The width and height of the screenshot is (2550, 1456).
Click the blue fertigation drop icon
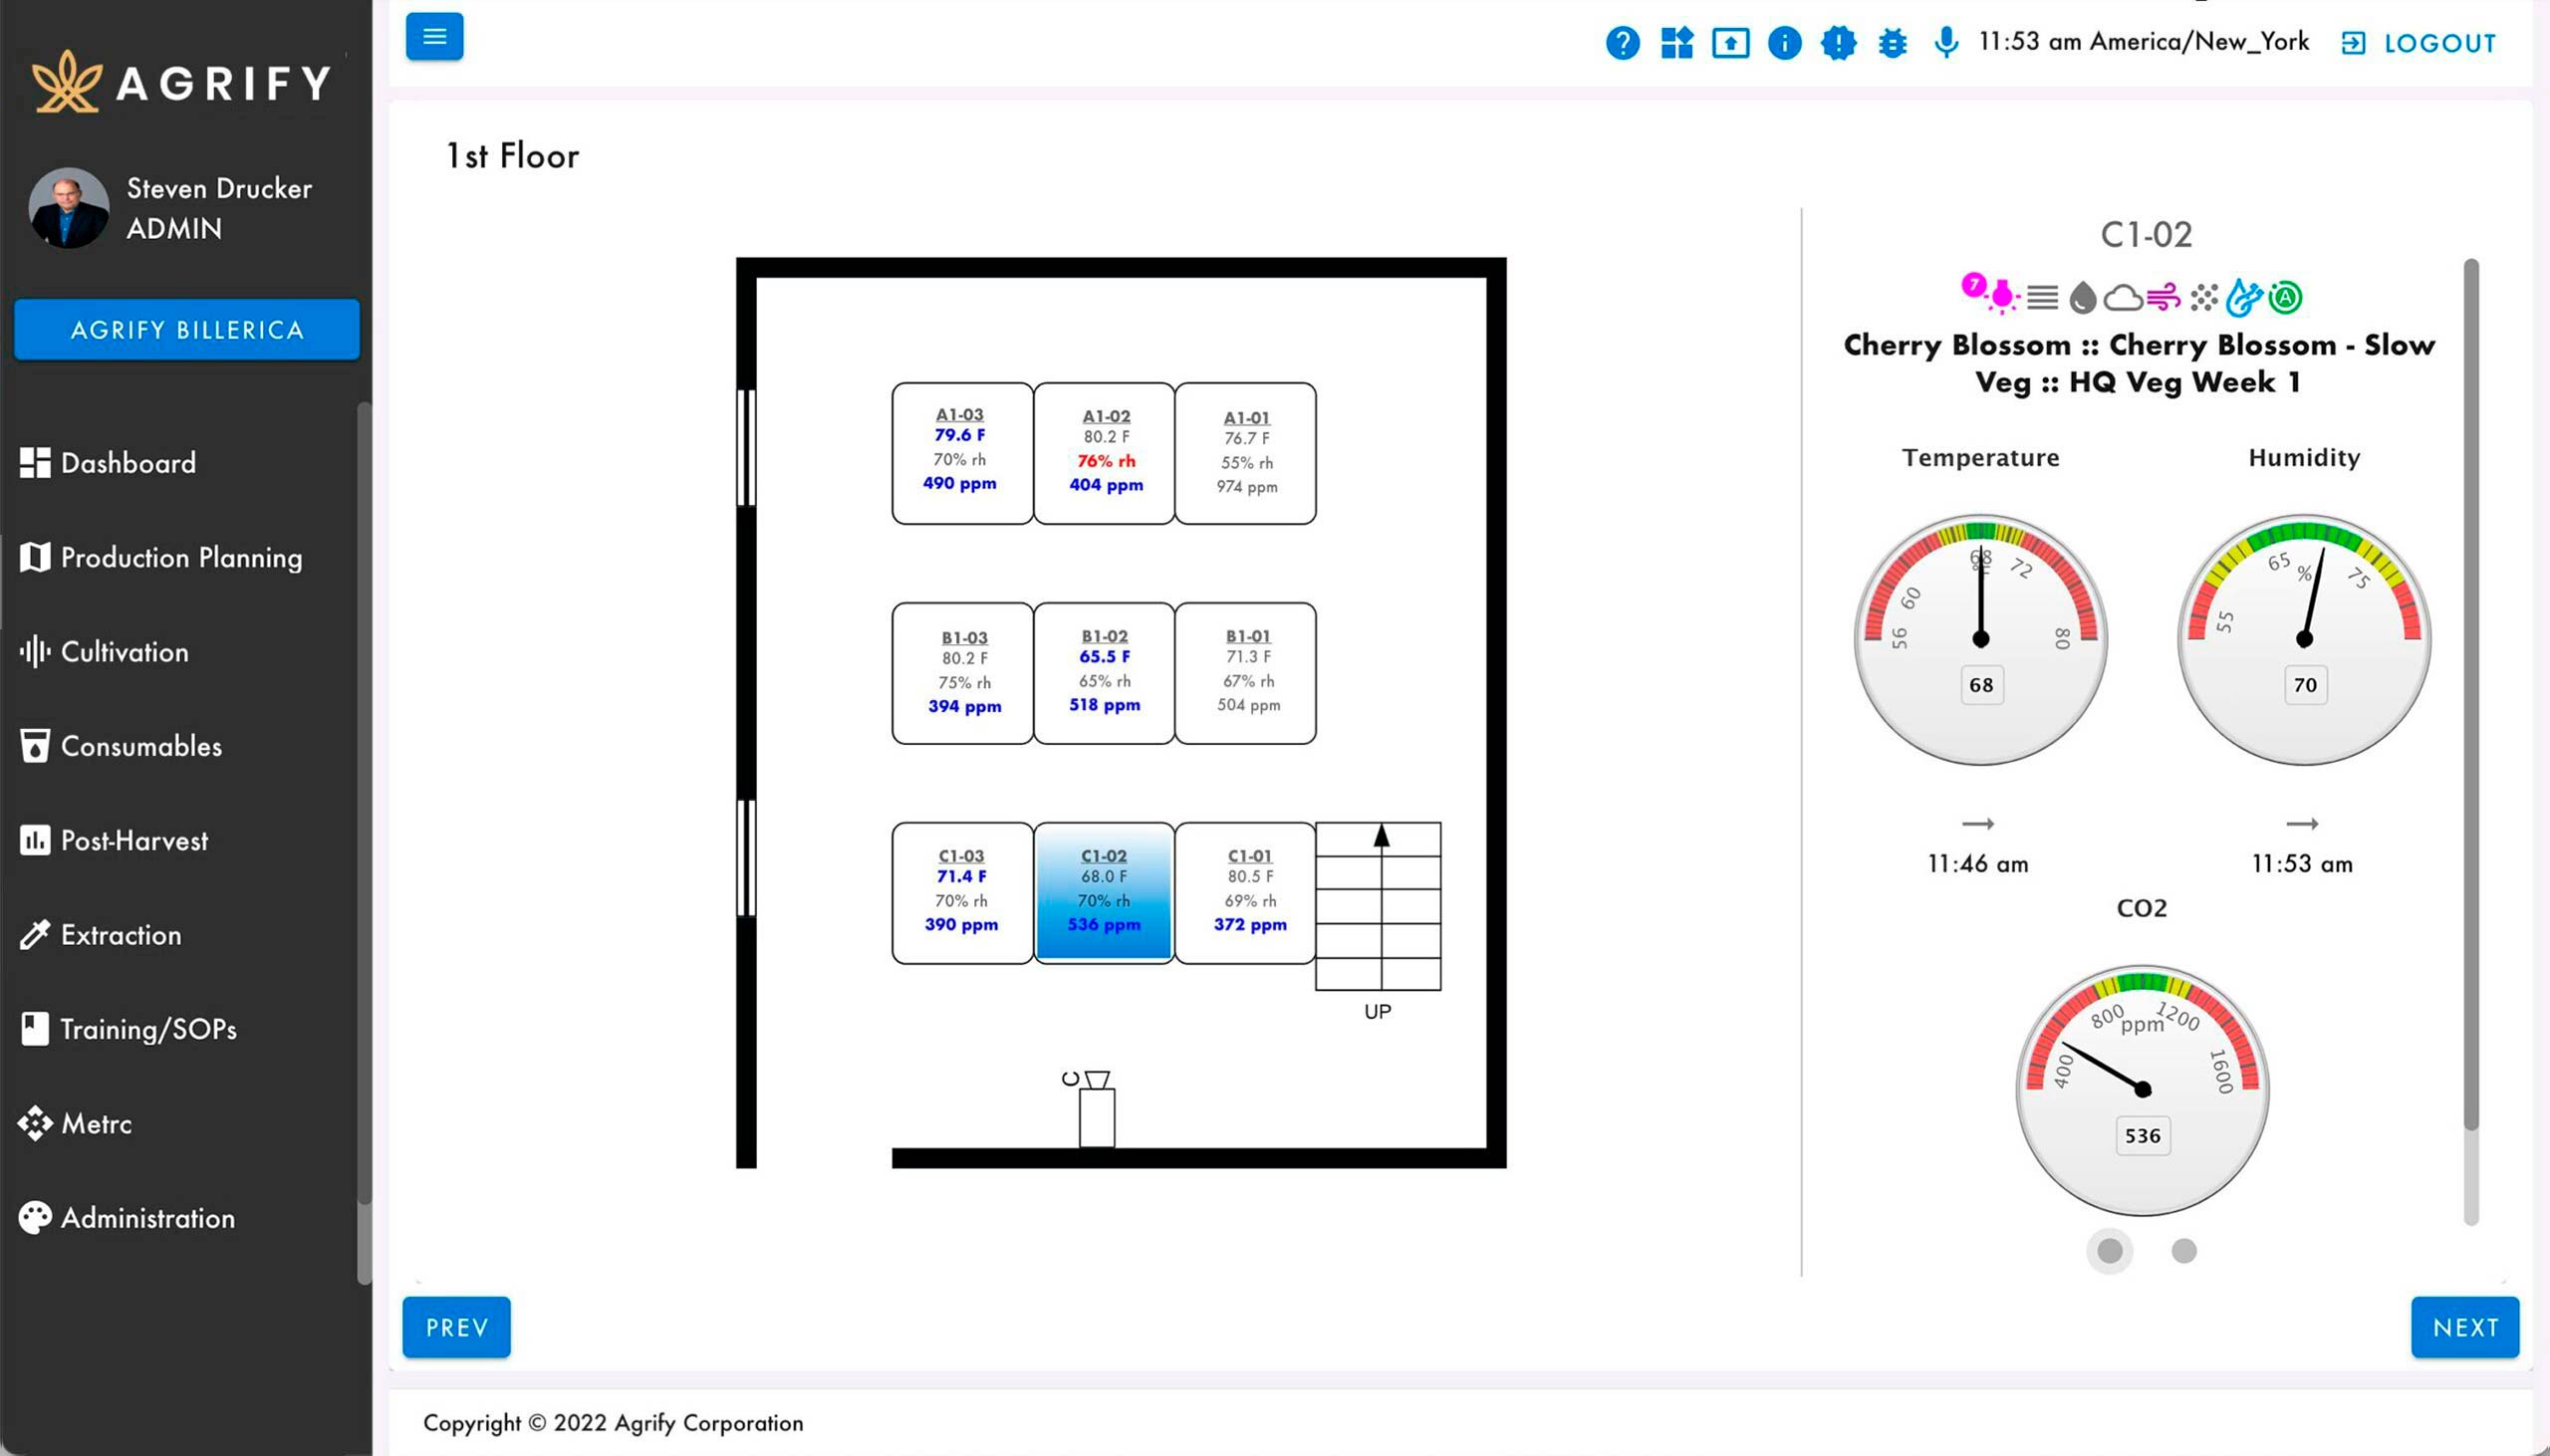tap(2244, 297)
